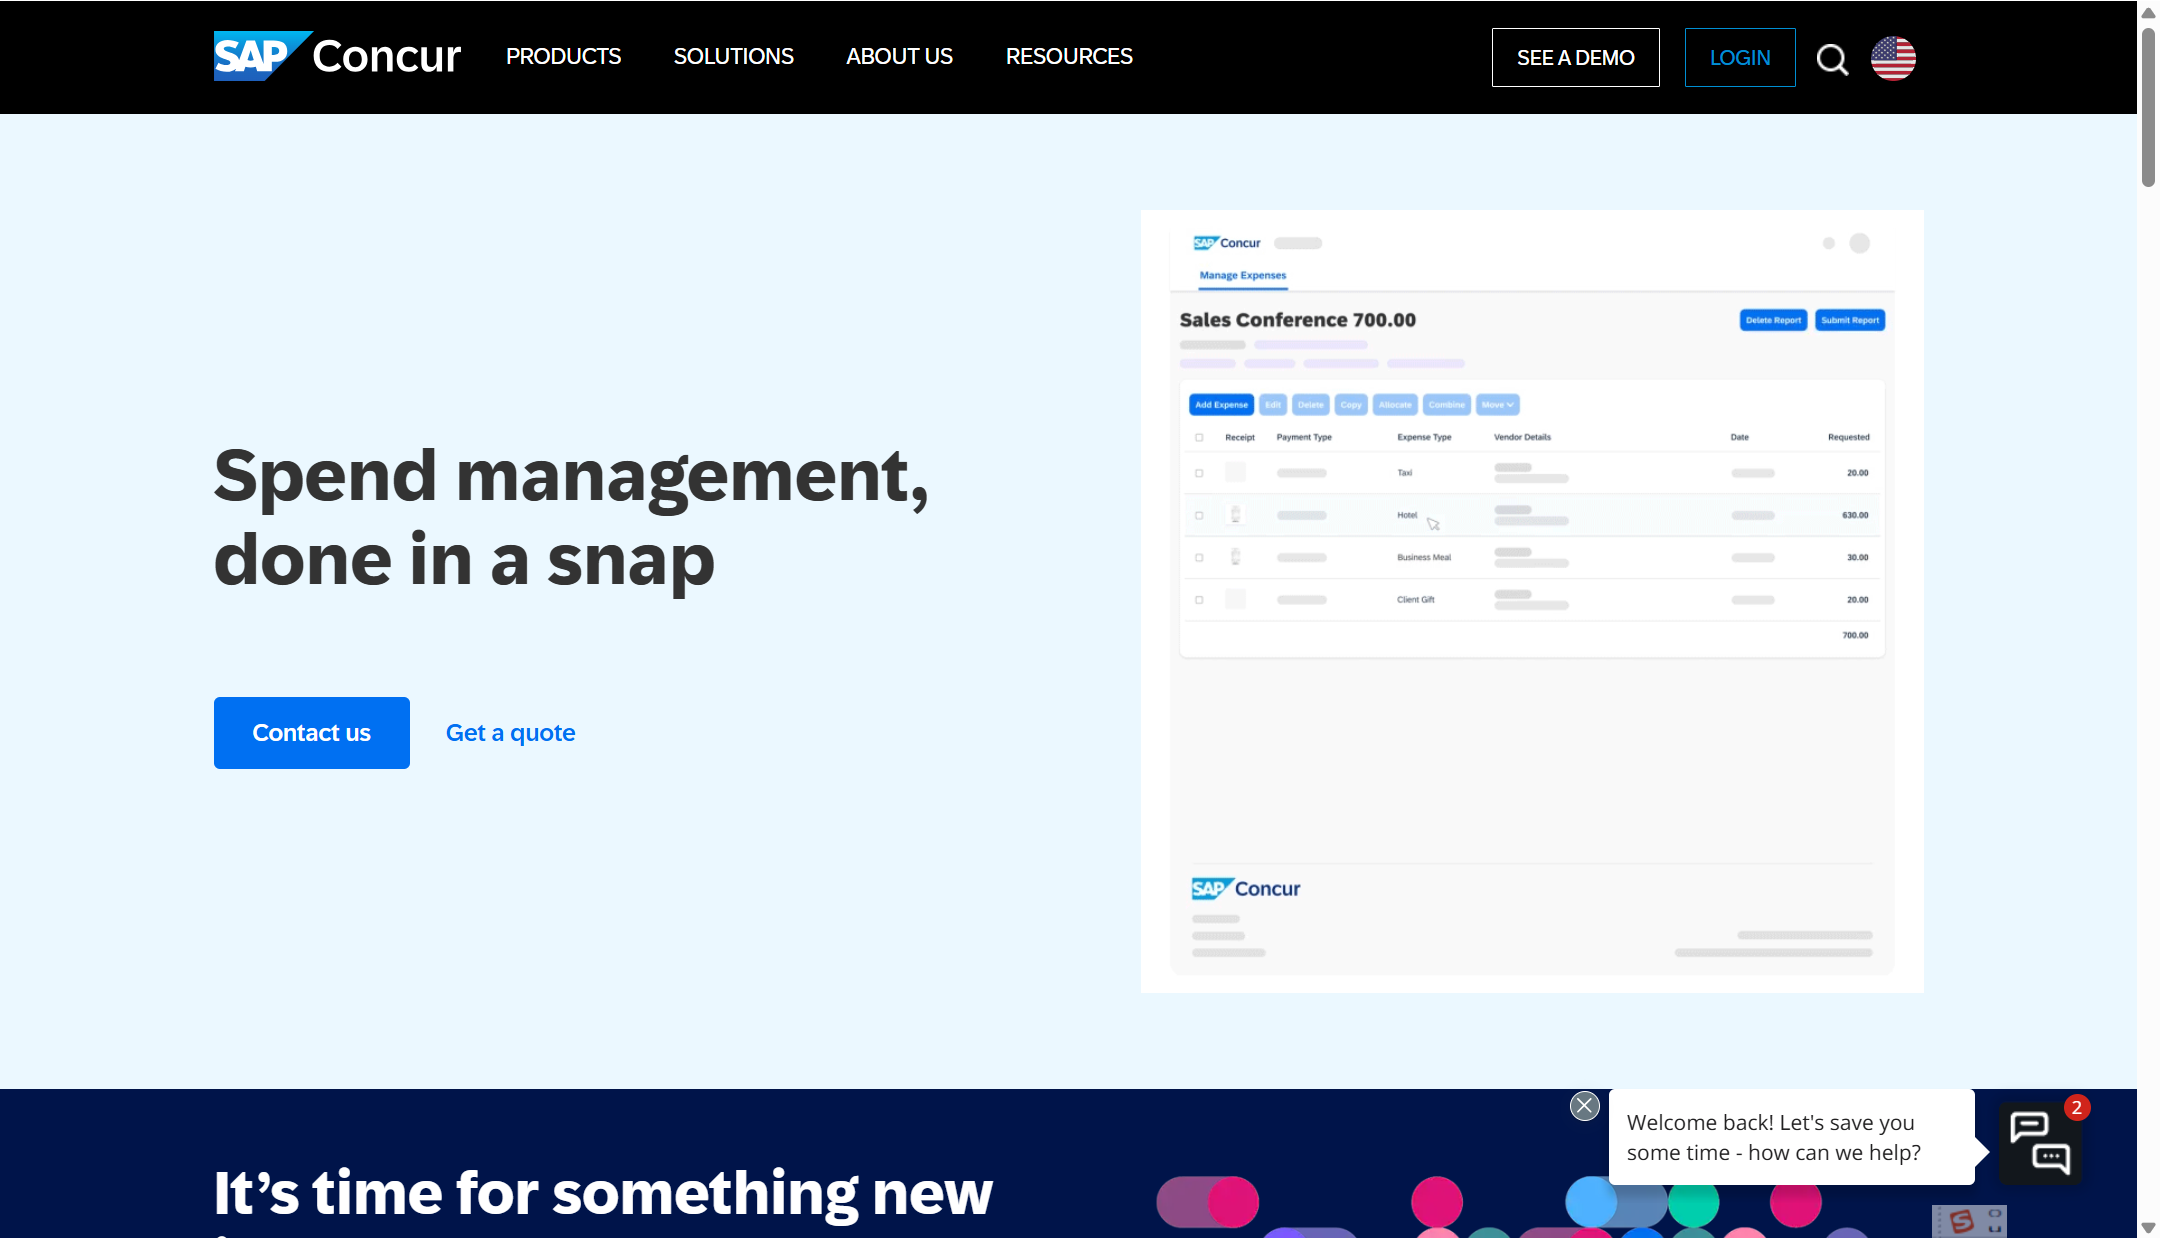
Task: Open site search with magnifying glass icon
Action: 1831,59
